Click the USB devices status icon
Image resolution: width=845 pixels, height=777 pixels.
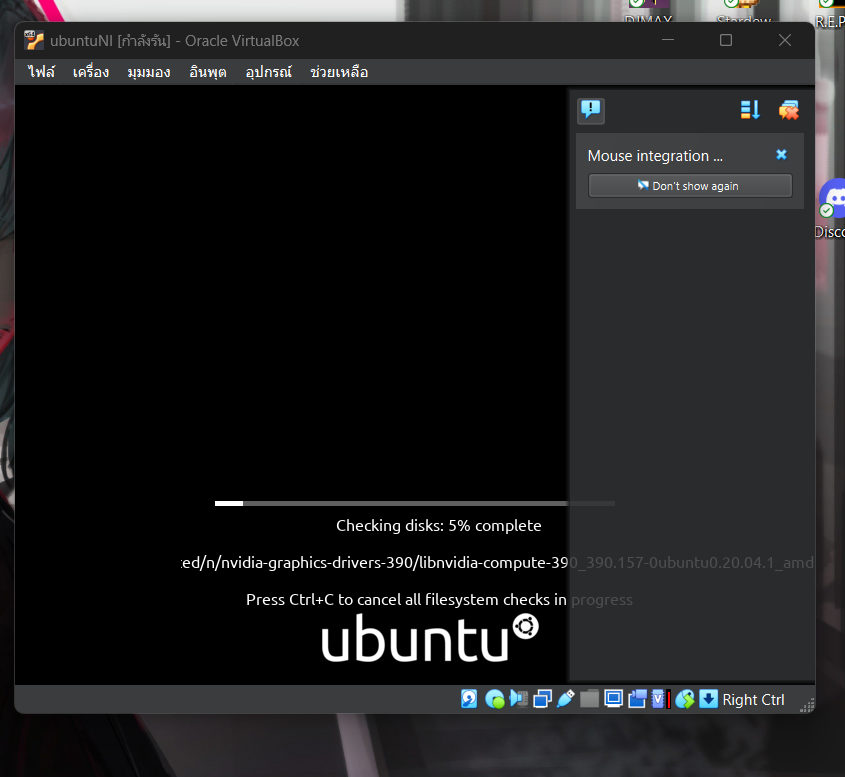(x=566, y=699)
